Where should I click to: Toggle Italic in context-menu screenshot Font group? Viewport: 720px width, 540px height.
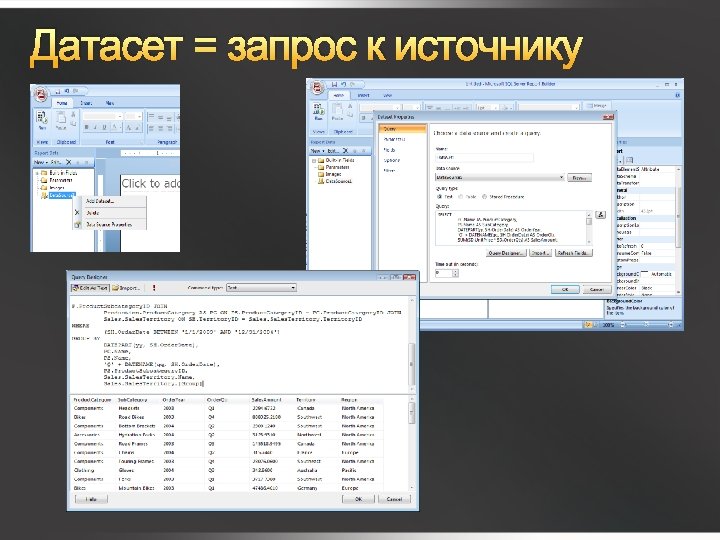tap(95, 127)
